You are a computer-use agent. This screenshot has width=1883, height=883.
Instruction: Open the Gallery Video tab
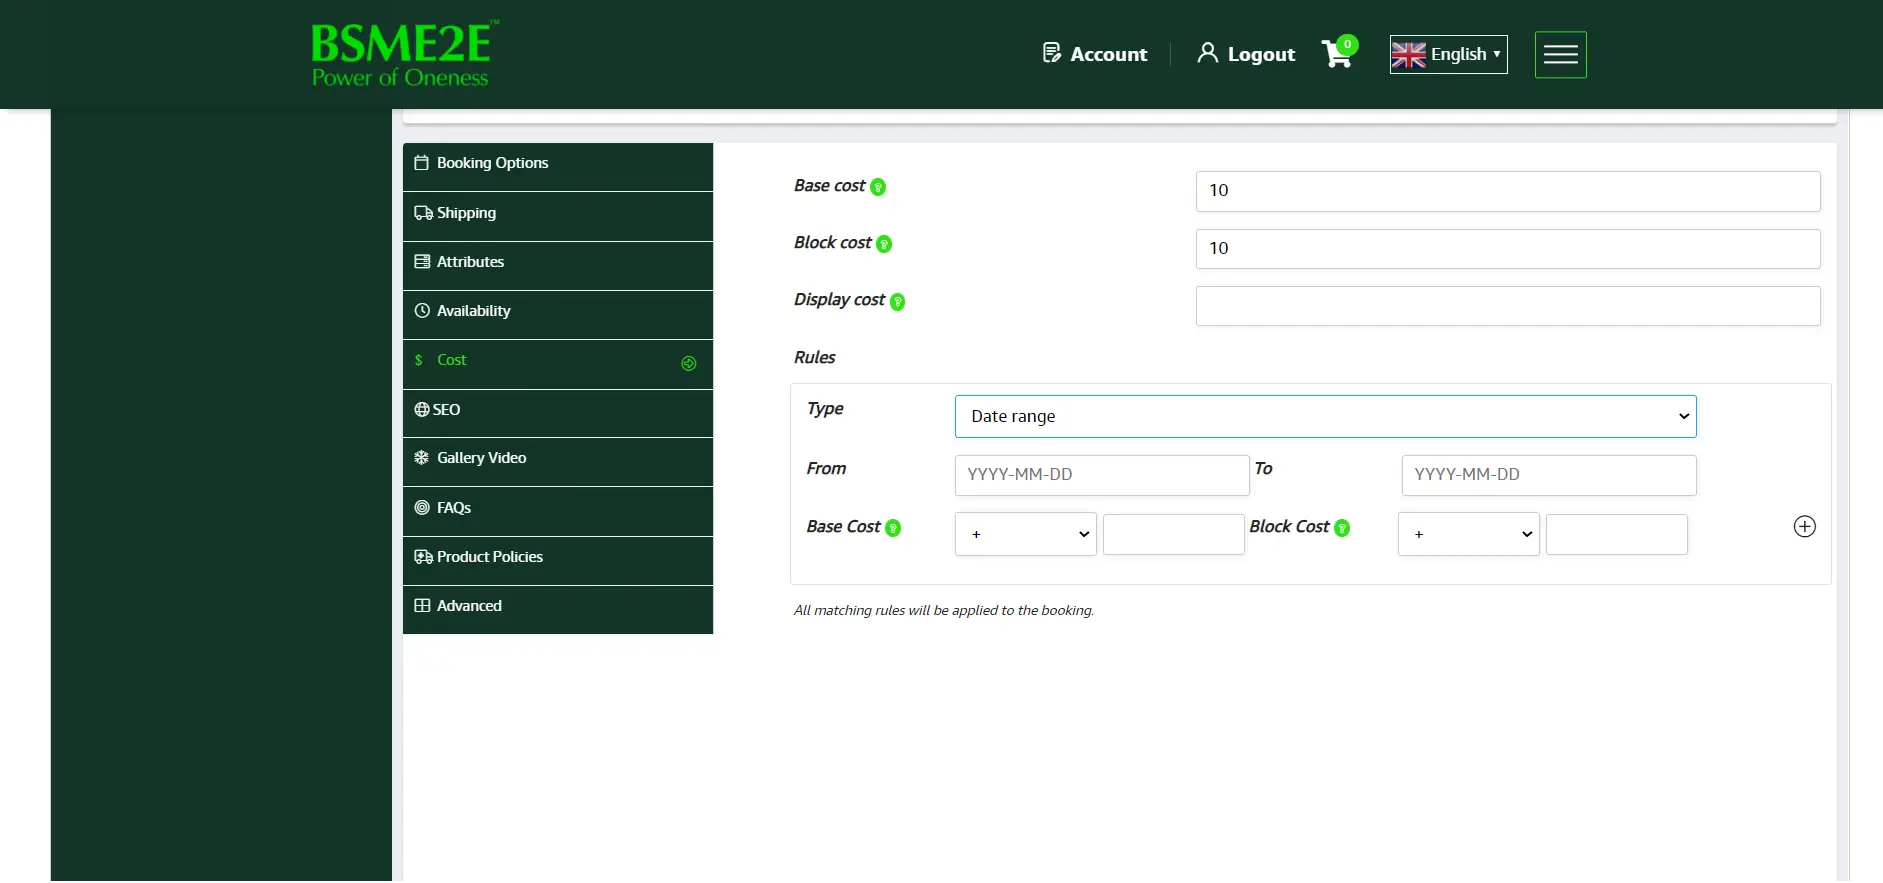[558, 461]
